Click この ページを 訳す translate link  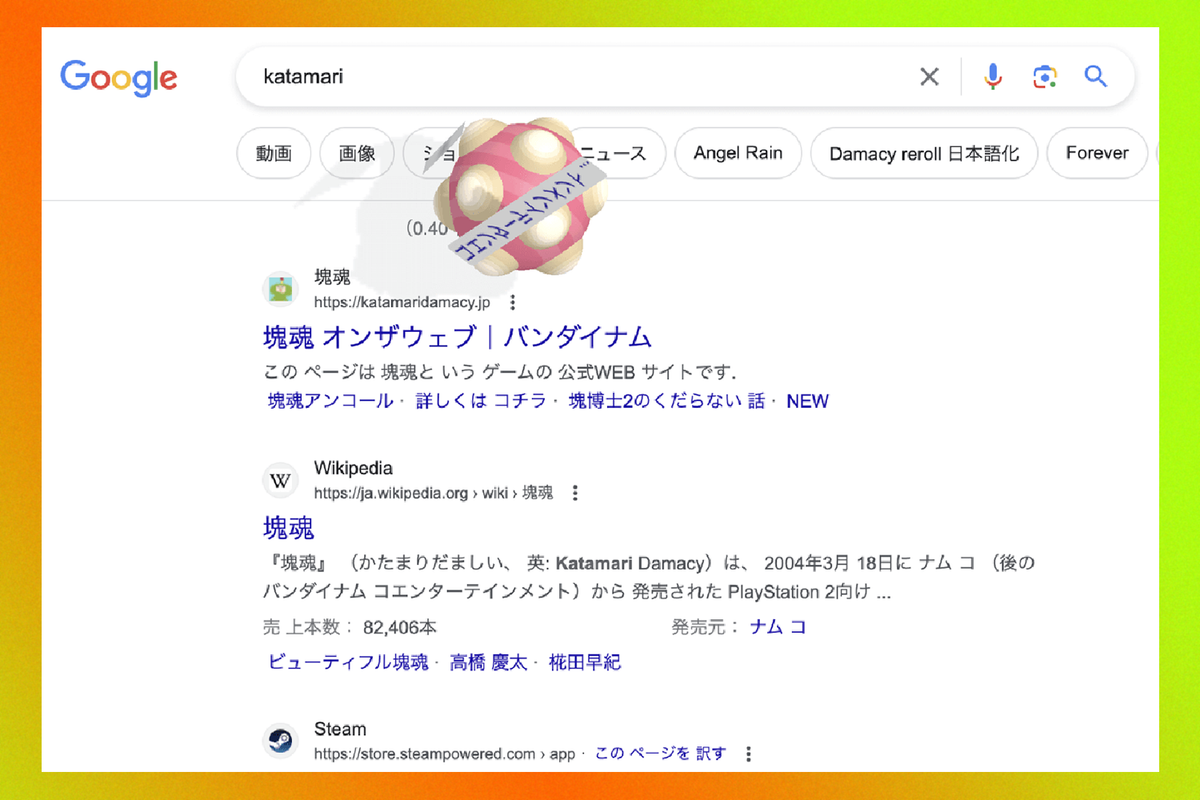(x=660, y=753)
